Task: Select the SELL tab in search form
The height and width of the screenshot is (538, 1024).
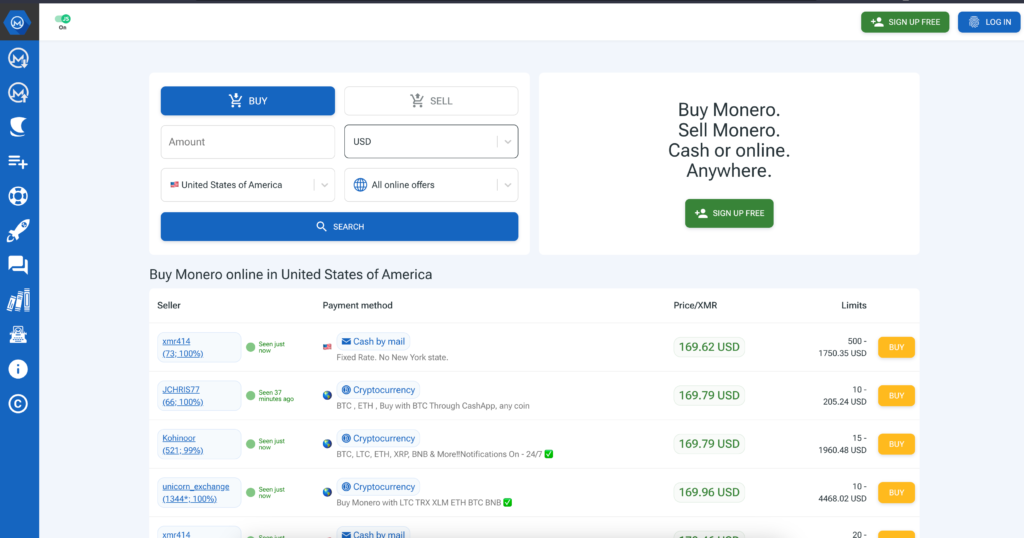Action: (431, 101)
